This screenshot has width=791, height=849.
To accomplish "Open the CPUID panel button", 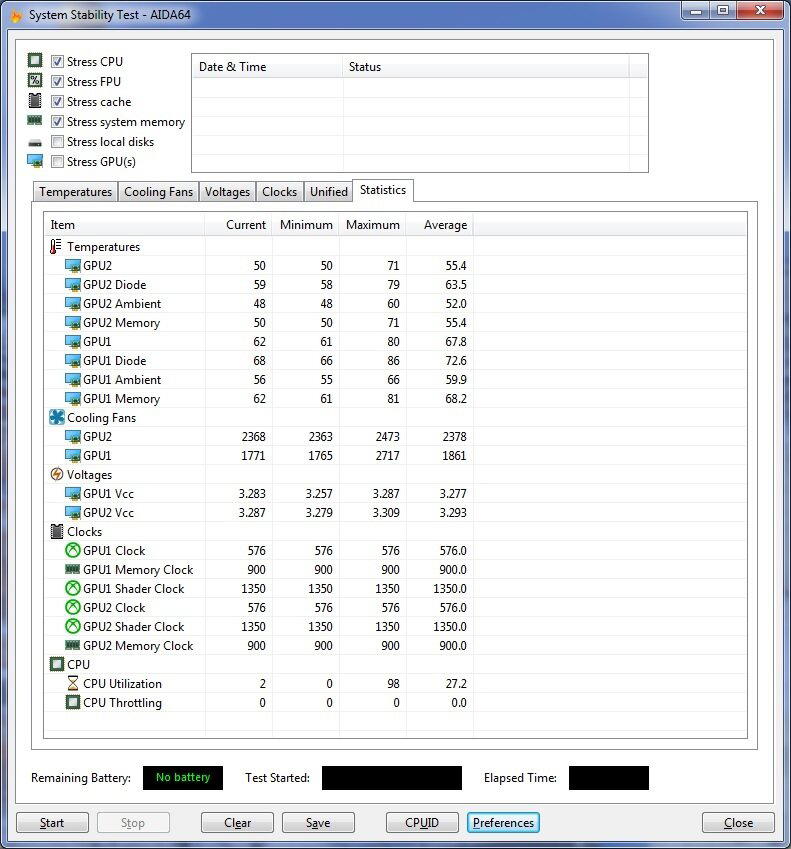I will [422, 822].
